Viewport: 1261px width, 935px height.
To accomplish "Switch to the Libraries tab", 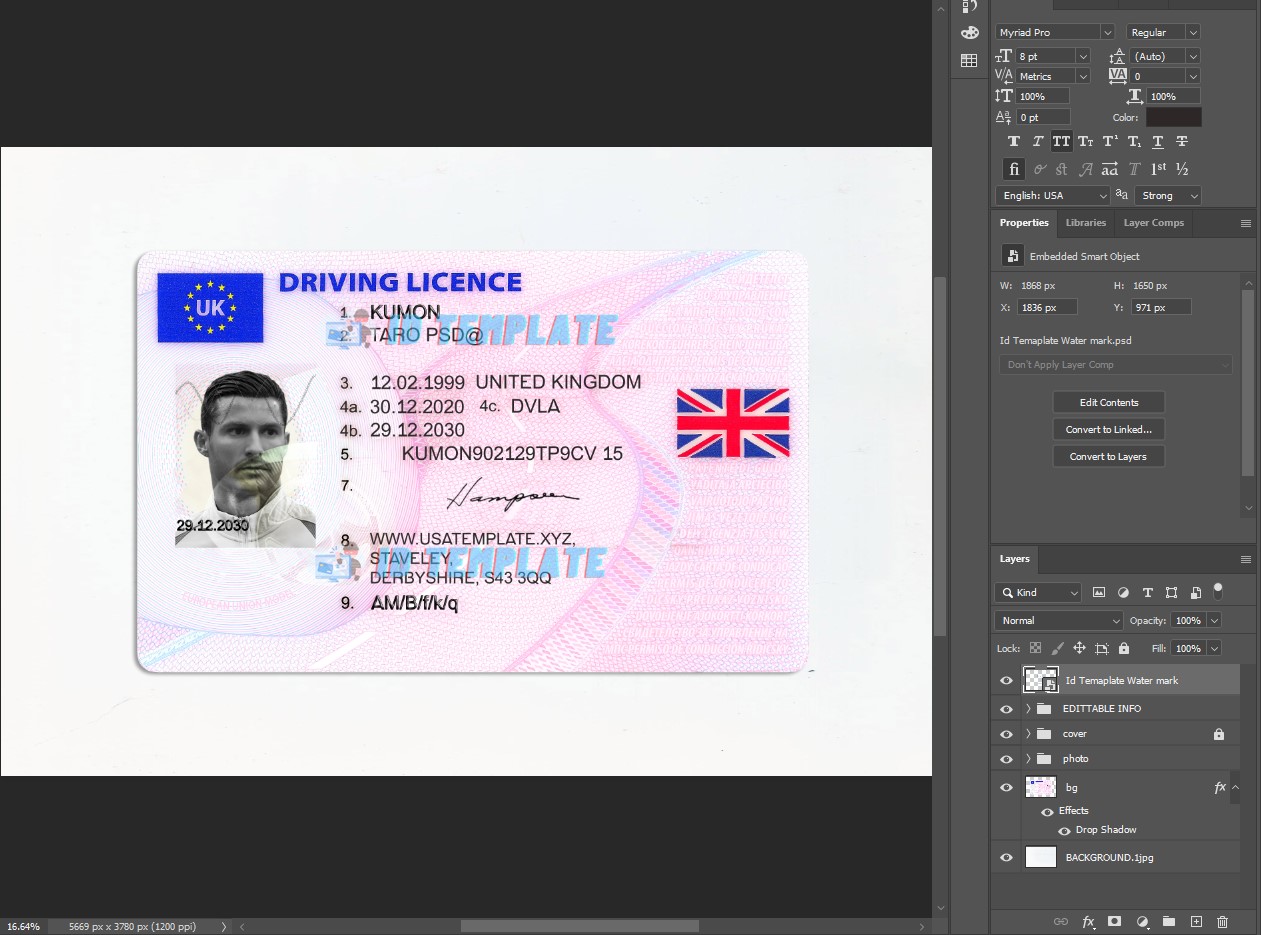I will [1085, 223].
